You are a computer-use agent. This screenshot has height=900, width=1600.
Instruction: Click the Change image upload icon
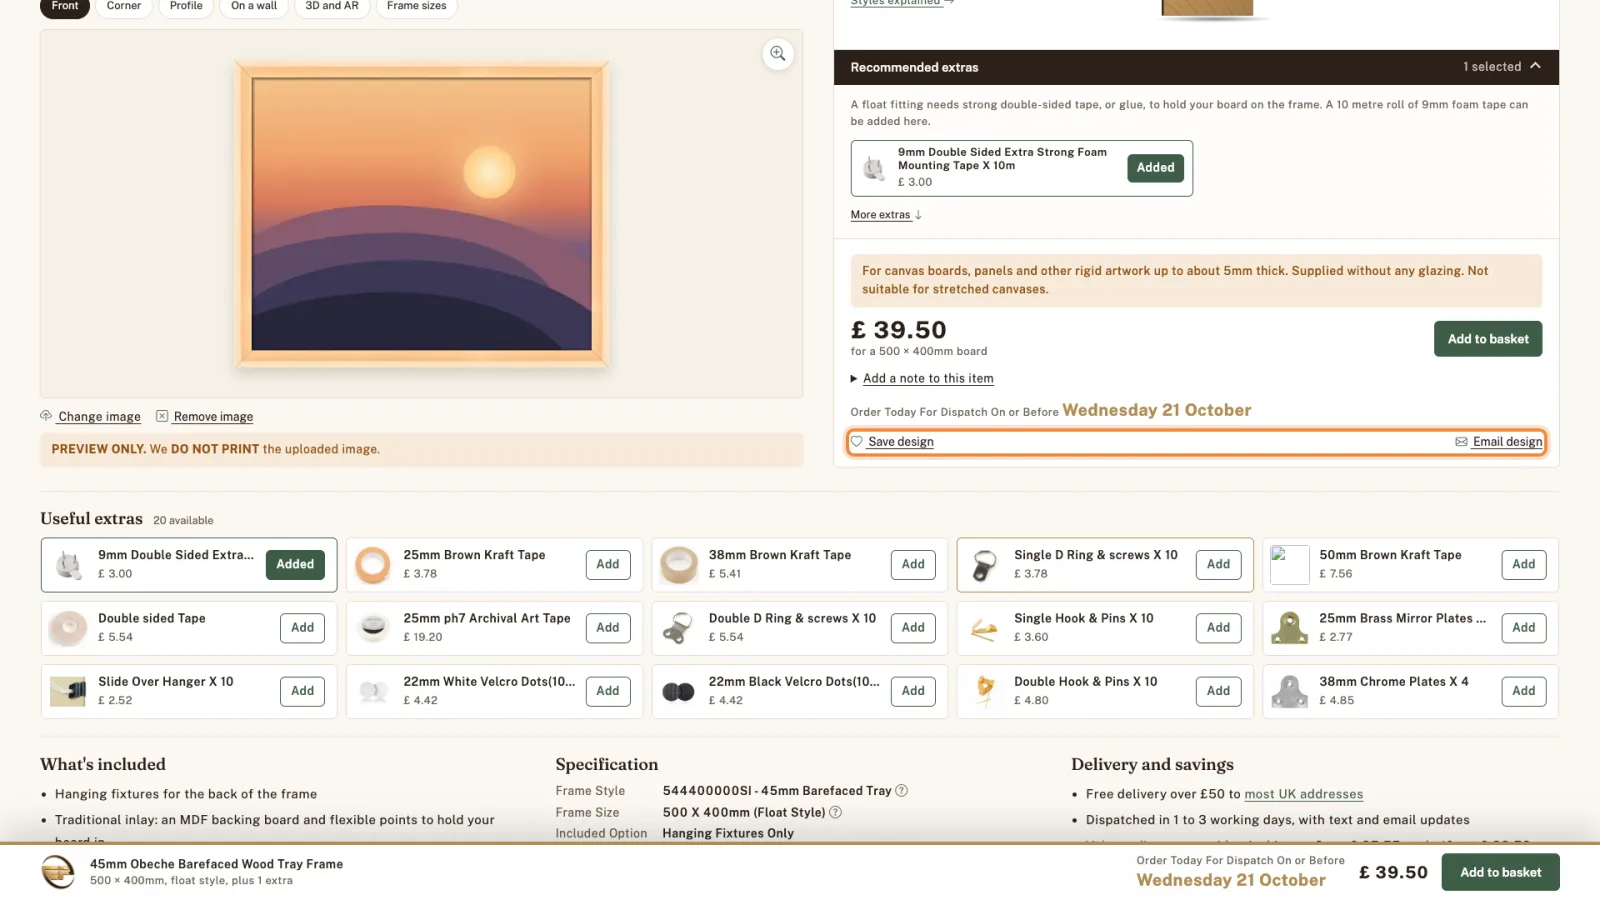(x=46, y=416)
